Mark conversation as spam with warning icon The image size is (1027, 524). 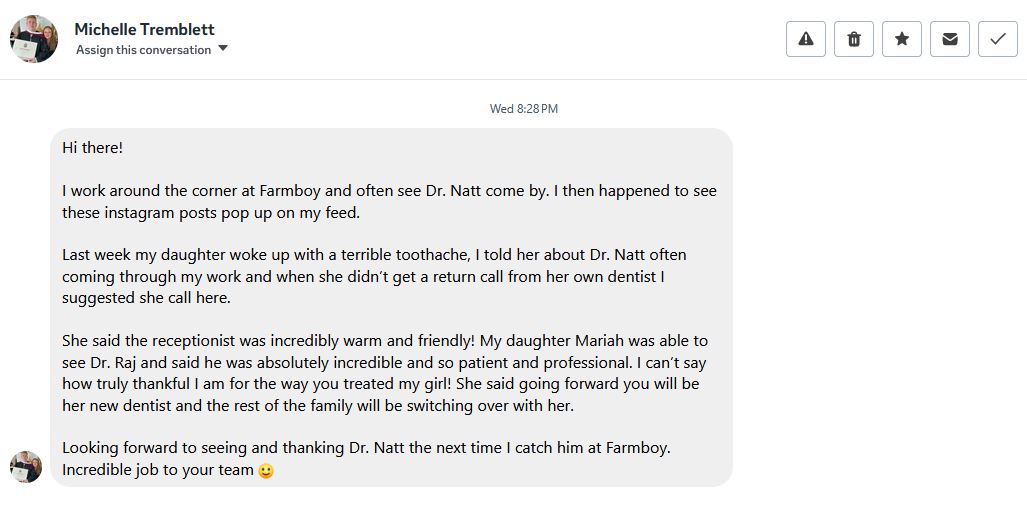click(806, 39)
